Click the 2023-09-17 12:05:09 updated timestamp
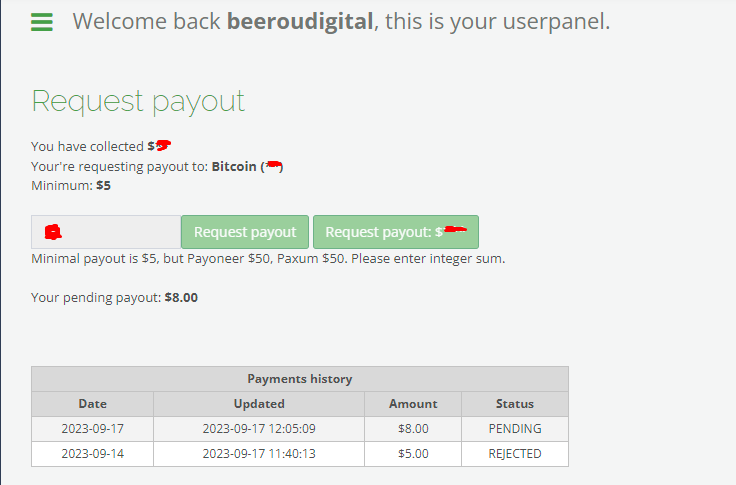This screenshot has height=485, width=736. [x=259, y=429]
